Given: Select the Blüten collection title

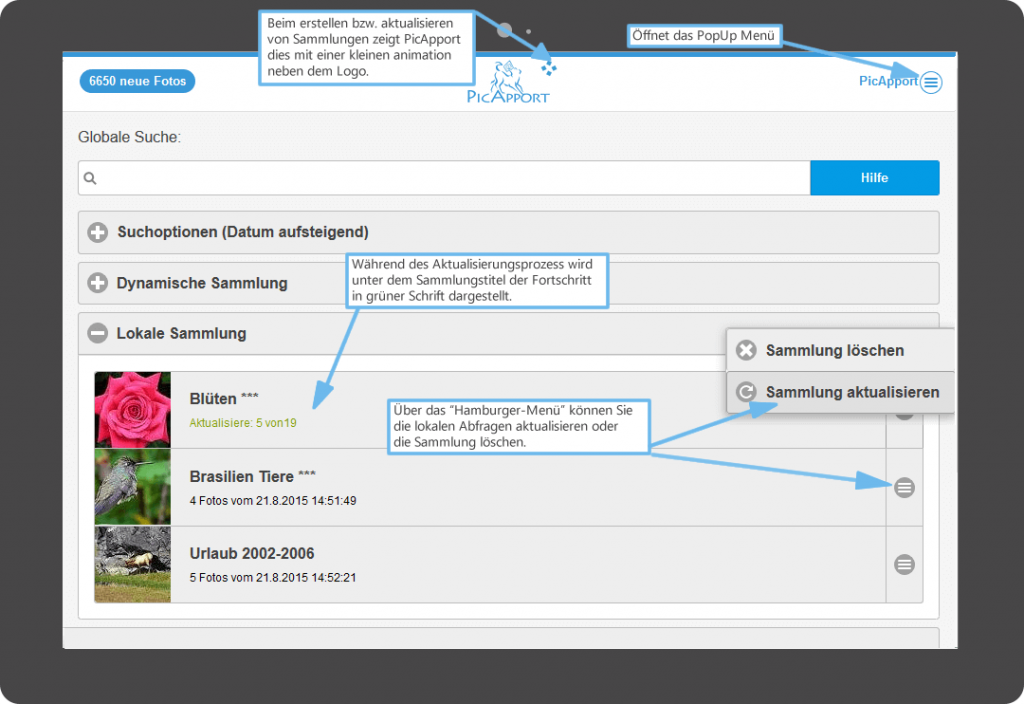Looking at the screenshot, I should tap(224, 399).
